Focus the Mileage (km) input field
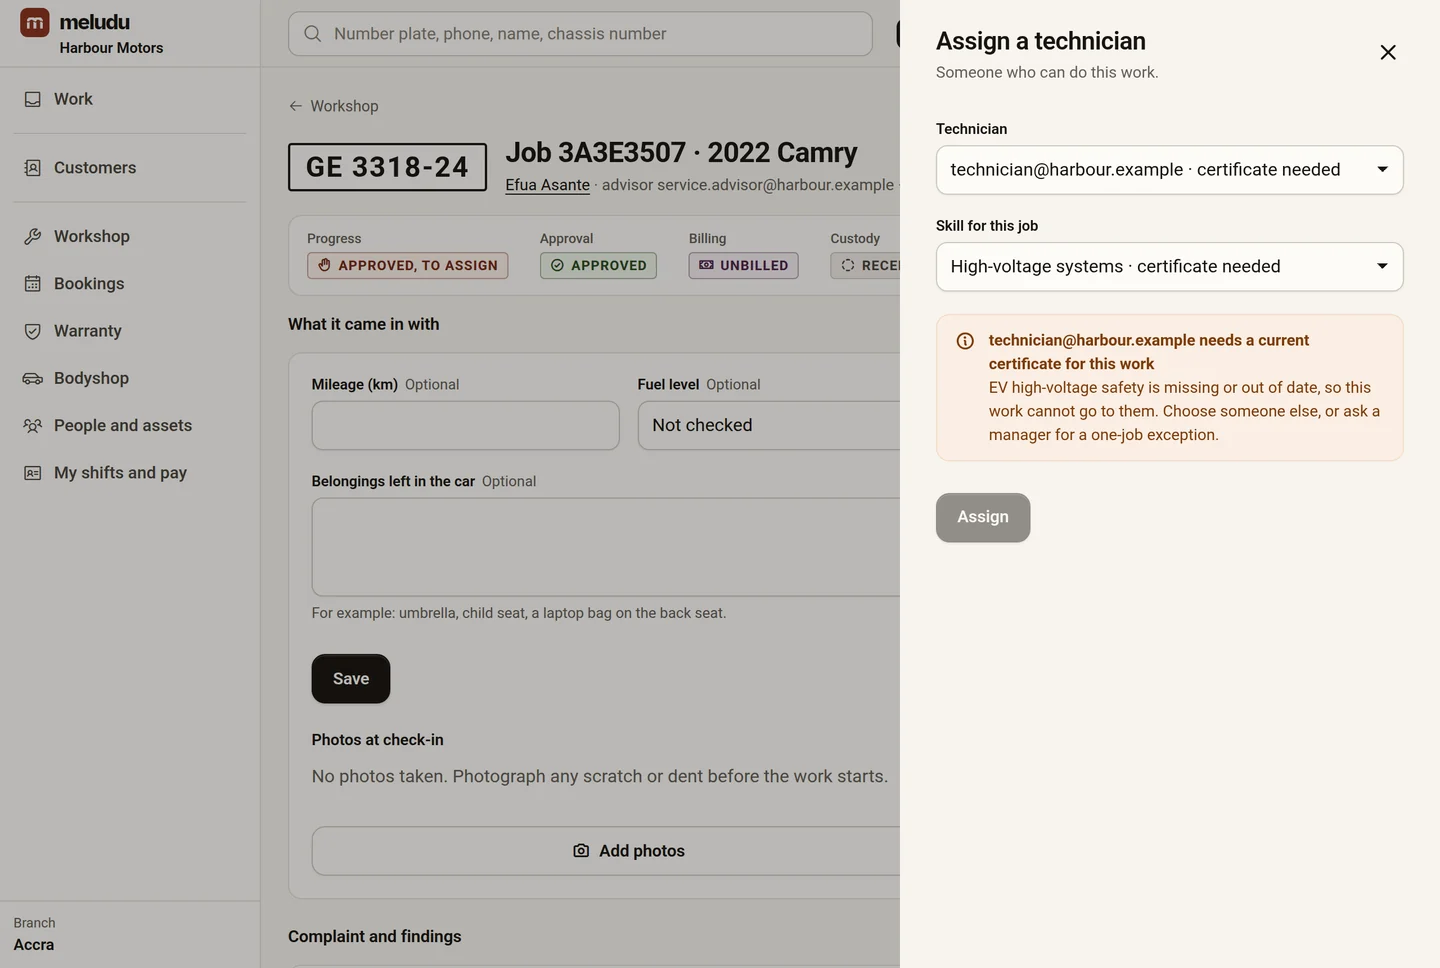This screenshot has width=1440, height=968. click(x=466, y=426)
